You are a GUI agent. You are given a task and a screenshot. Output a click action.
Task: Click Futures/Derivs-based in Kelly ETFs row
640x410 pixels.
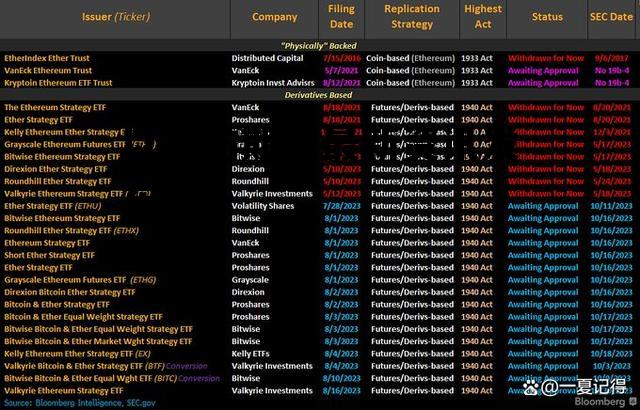(x=412, y=354)
